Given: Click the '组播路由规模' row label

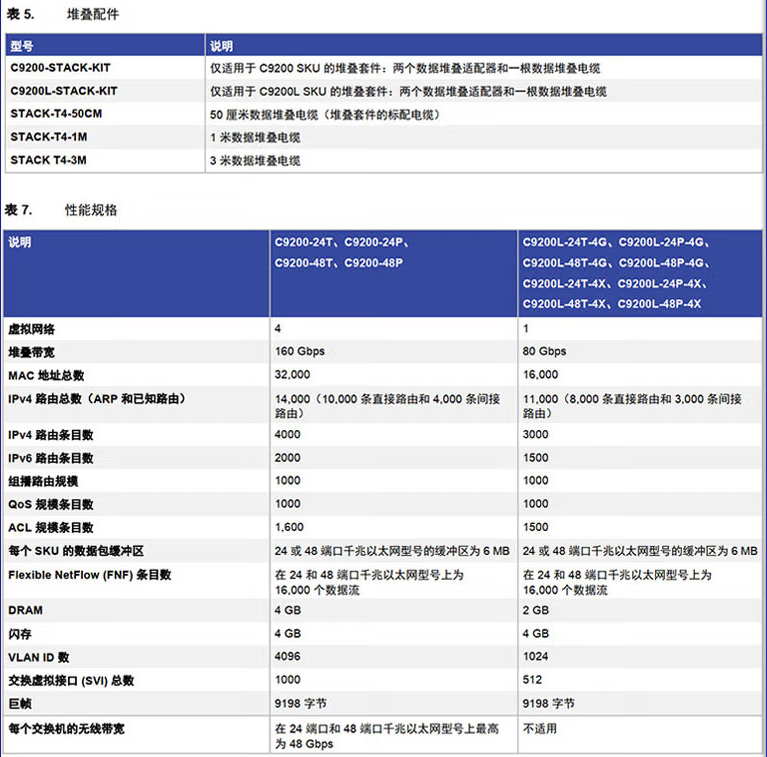Looking at the screenshot, I should [x=43, y=481].
